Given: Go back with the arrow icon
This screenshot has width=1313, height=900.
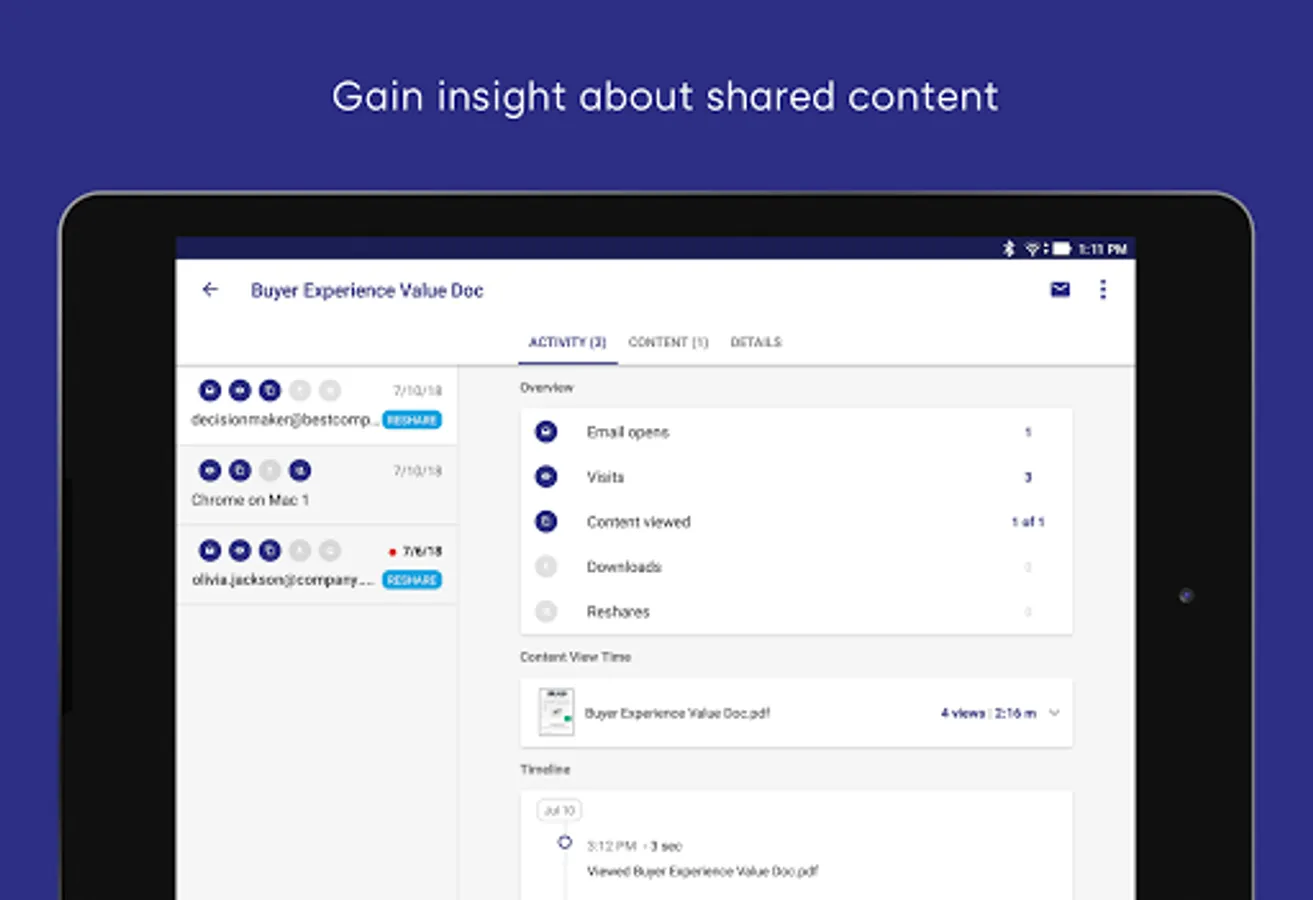Looking at the screenshot, I should pos(210,290).
